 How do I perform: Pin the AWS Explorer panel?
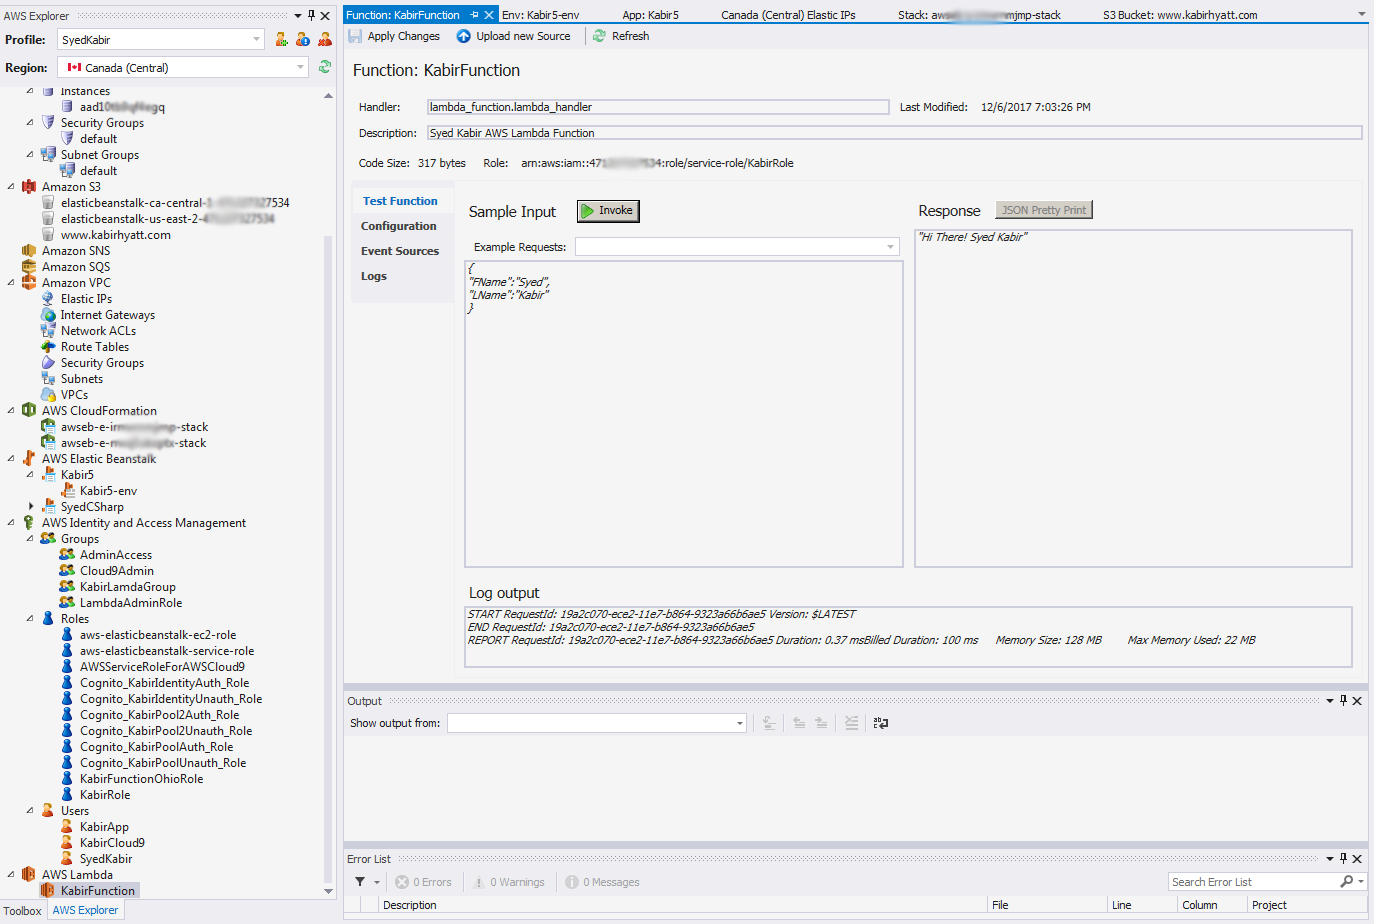(311, 15)
